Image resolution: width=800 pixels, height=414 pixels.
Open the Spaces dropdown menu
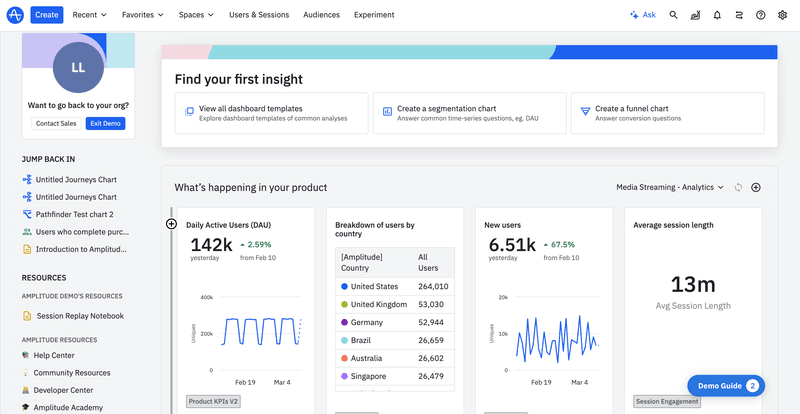[196, 15]
